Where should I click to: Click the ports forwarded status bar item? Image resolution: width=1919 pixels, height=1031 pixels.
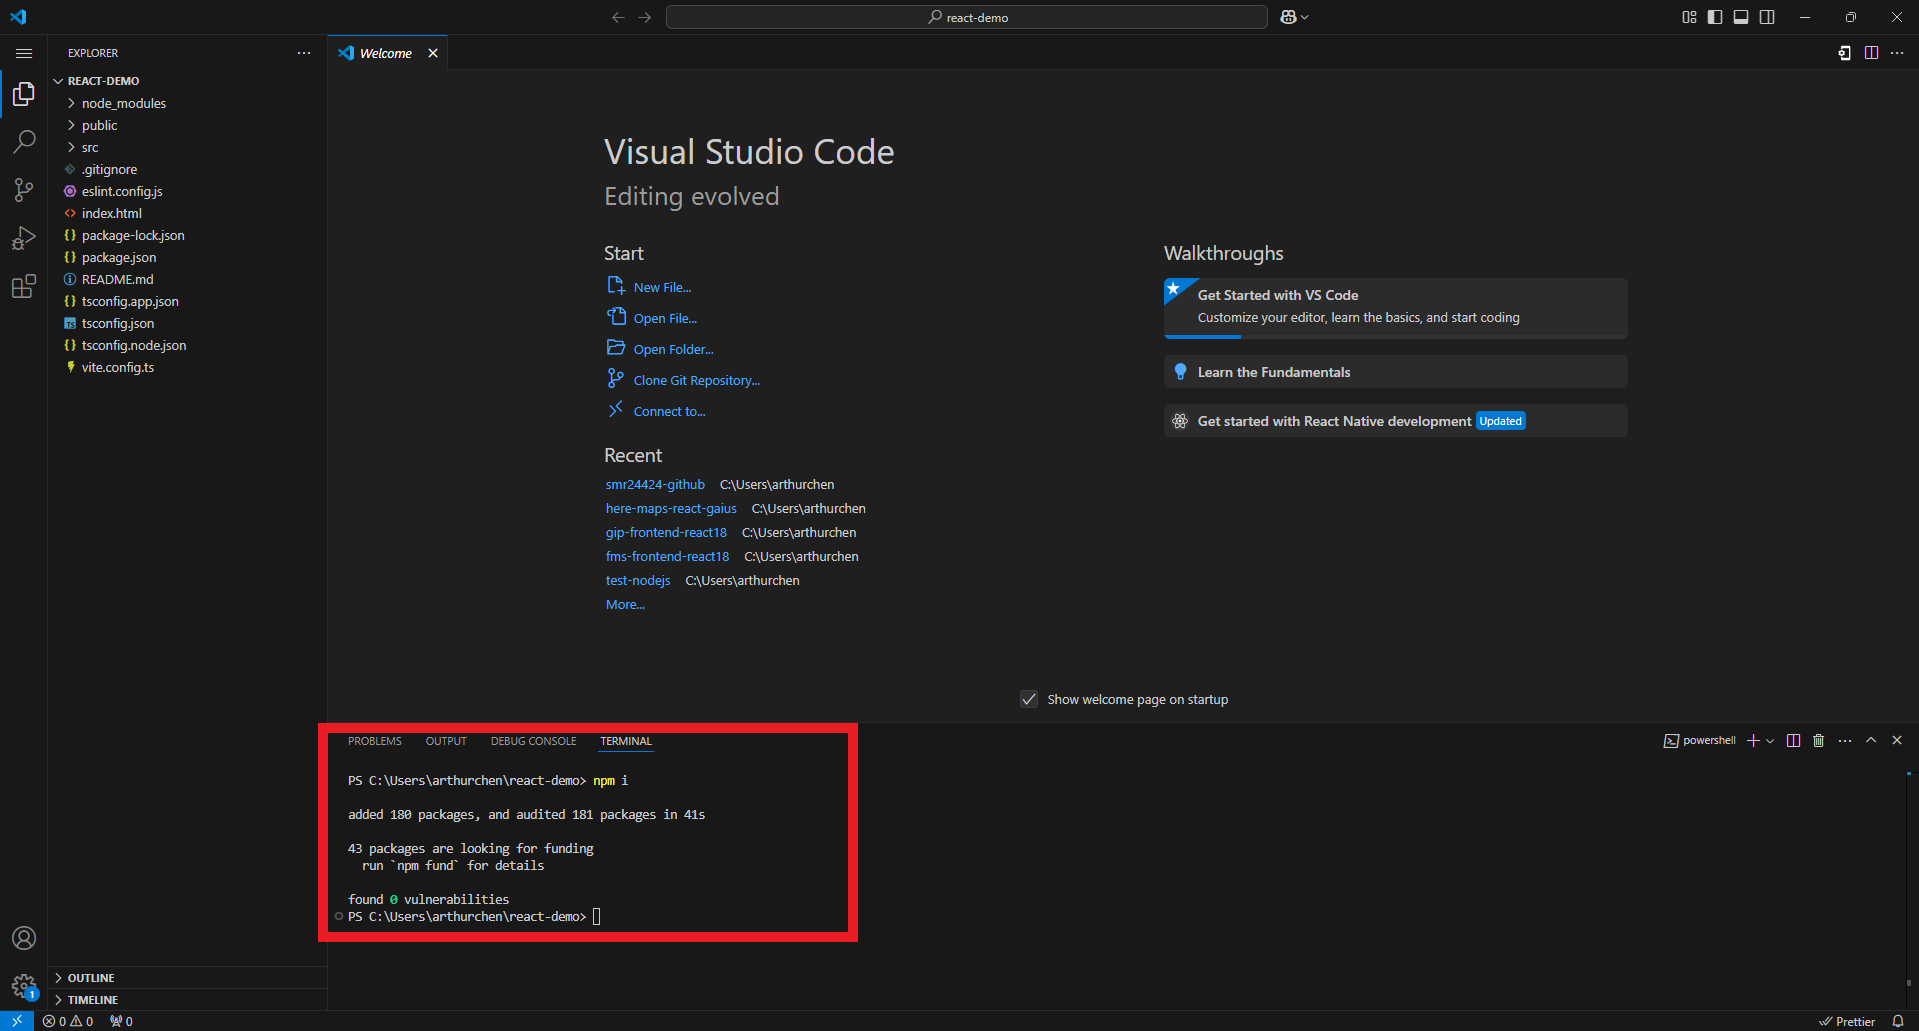point(121,1021)
